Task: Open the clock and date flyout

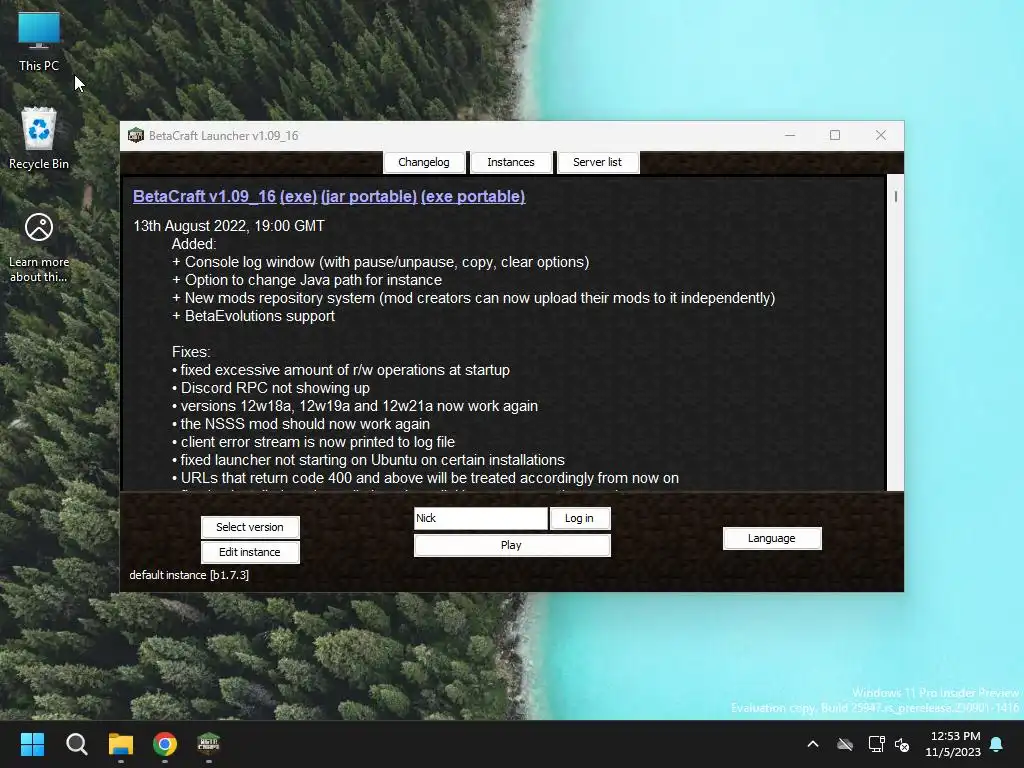Action: 953,744
